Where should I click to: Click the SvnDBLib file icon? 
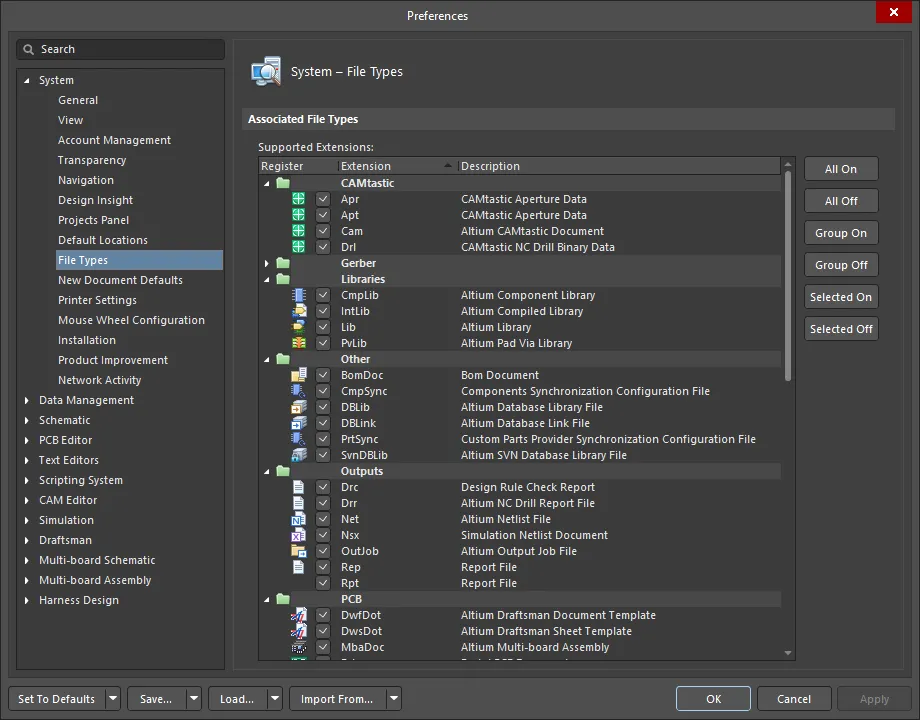299,455
